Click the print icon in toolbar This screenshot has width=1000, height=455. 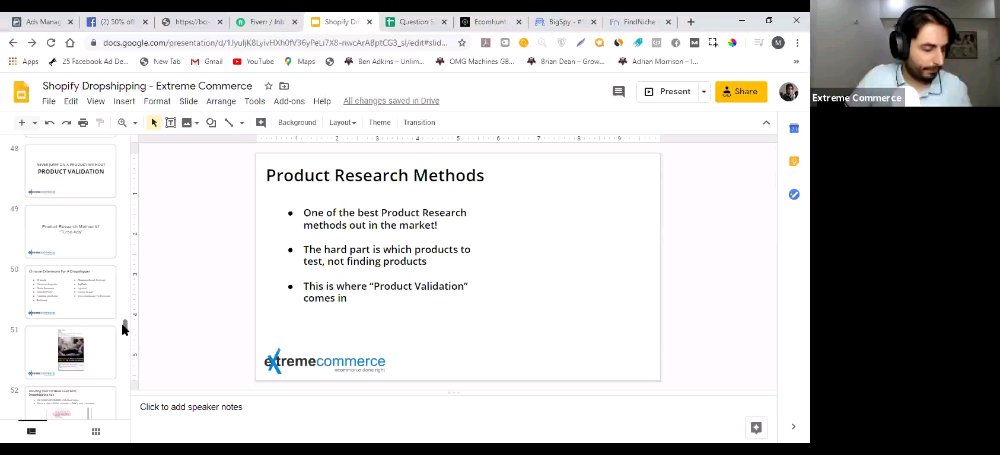(x=83, y=123)
